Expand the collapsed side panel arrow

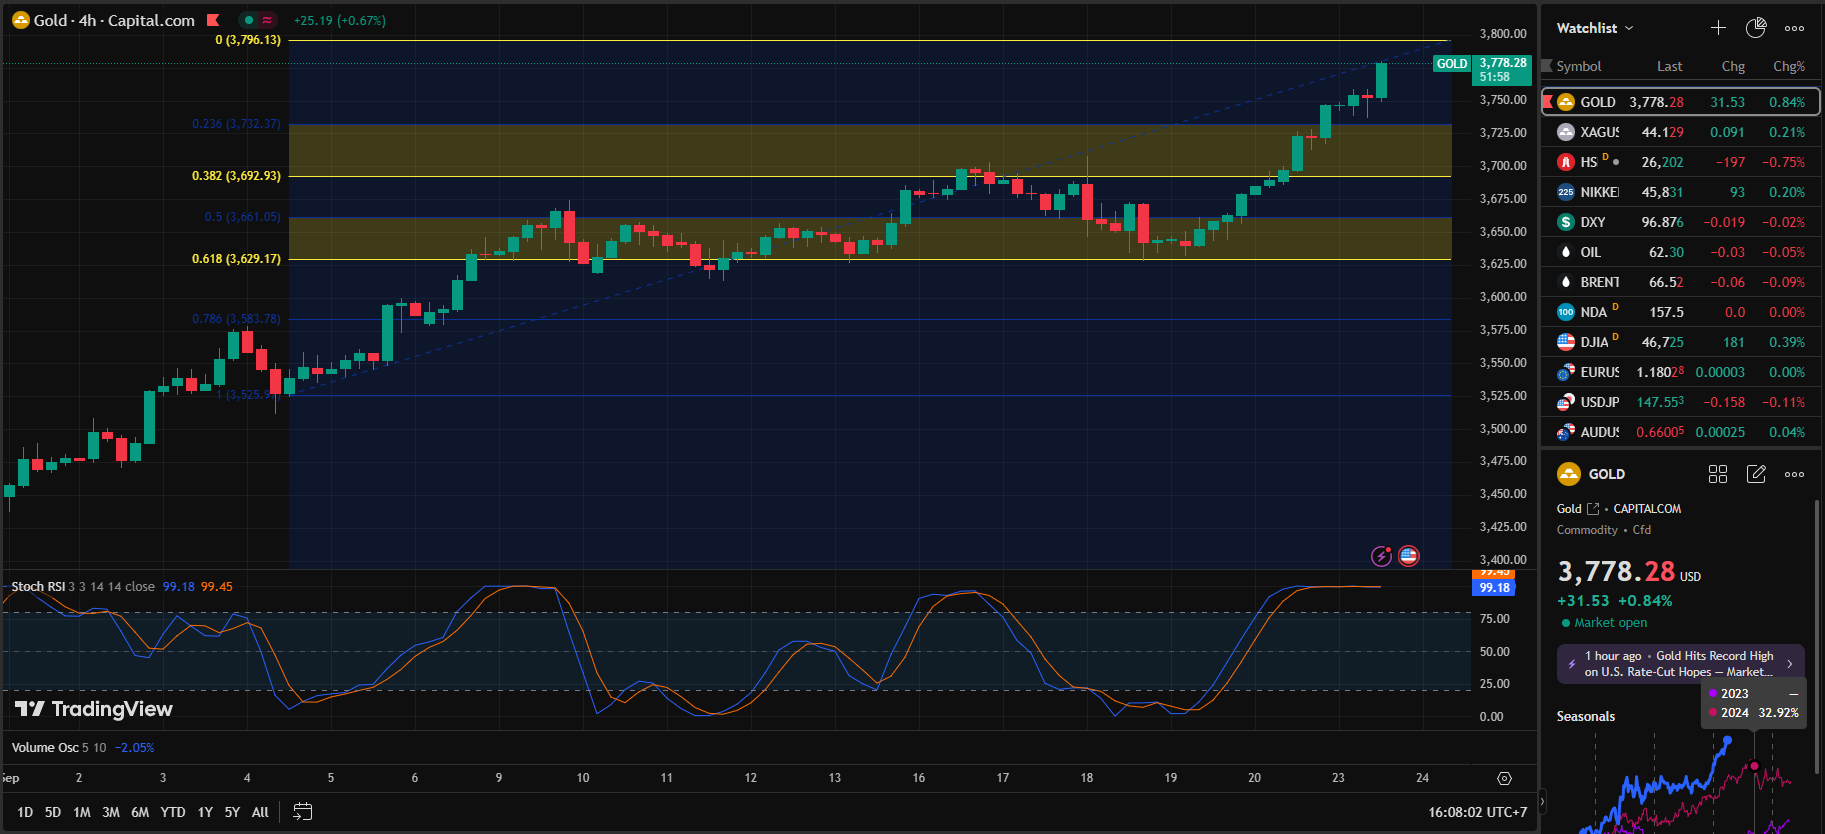click(x=1541, y=801)
